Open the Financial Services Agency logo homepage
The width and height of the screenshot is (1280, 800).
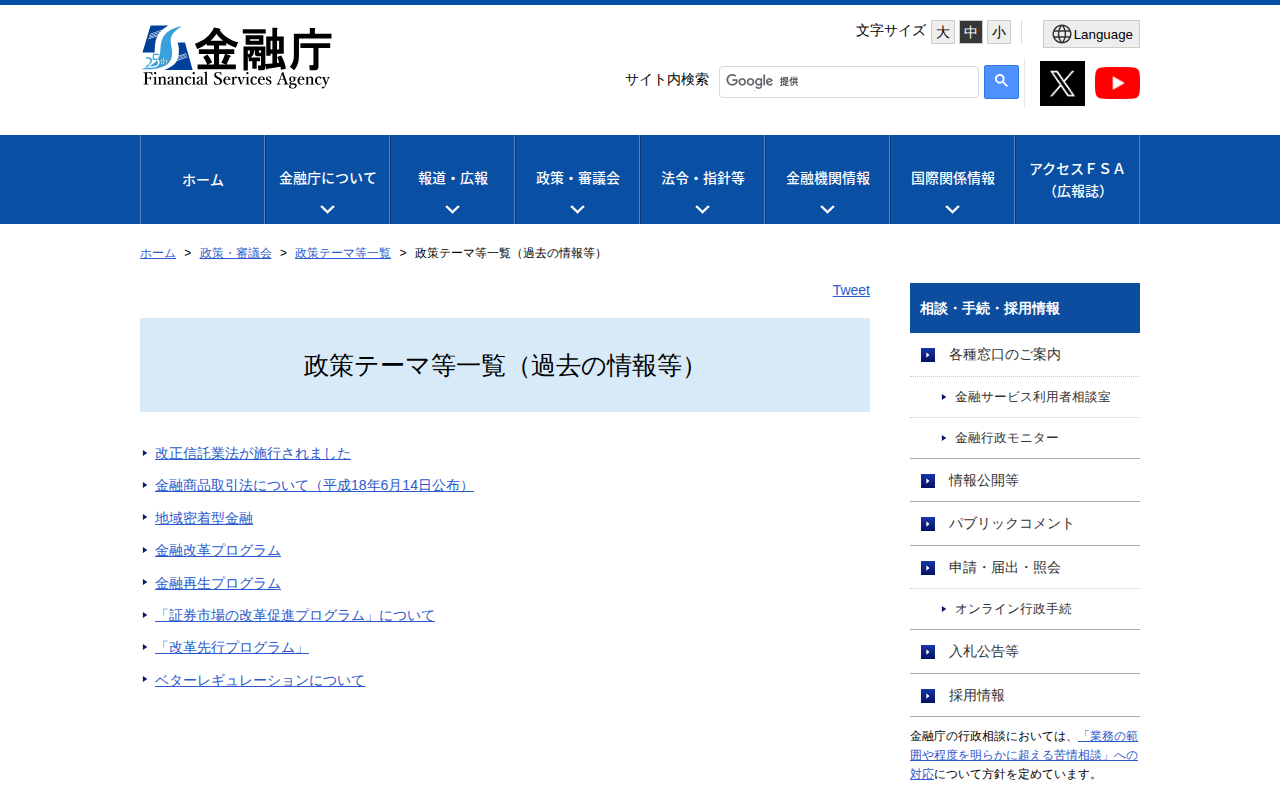tap(237, 57)
